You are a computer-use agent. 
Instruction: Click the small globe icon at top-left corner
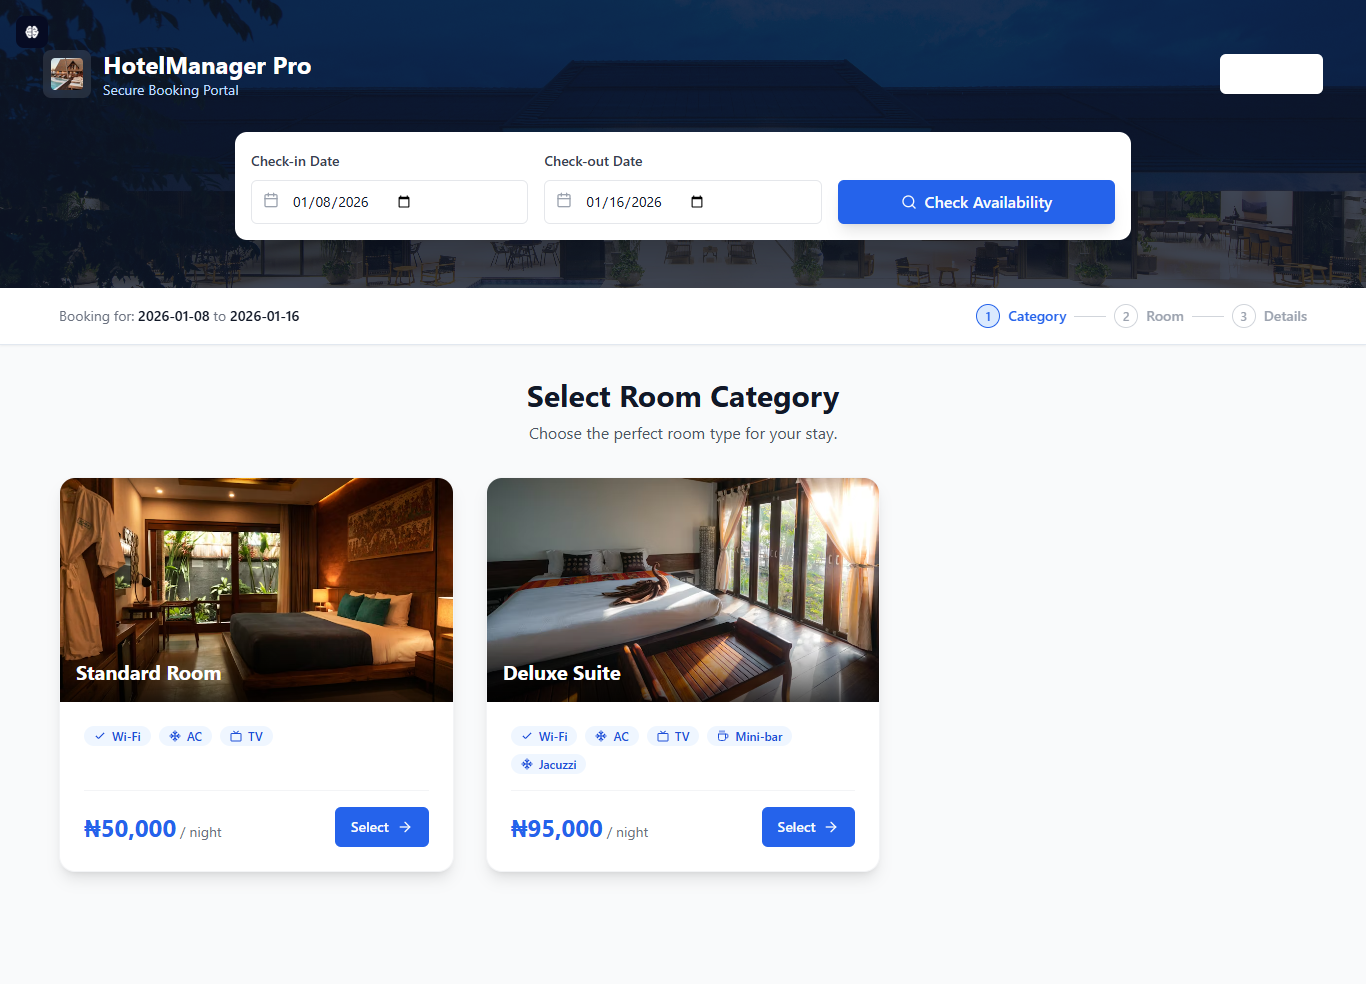(32, 32)
